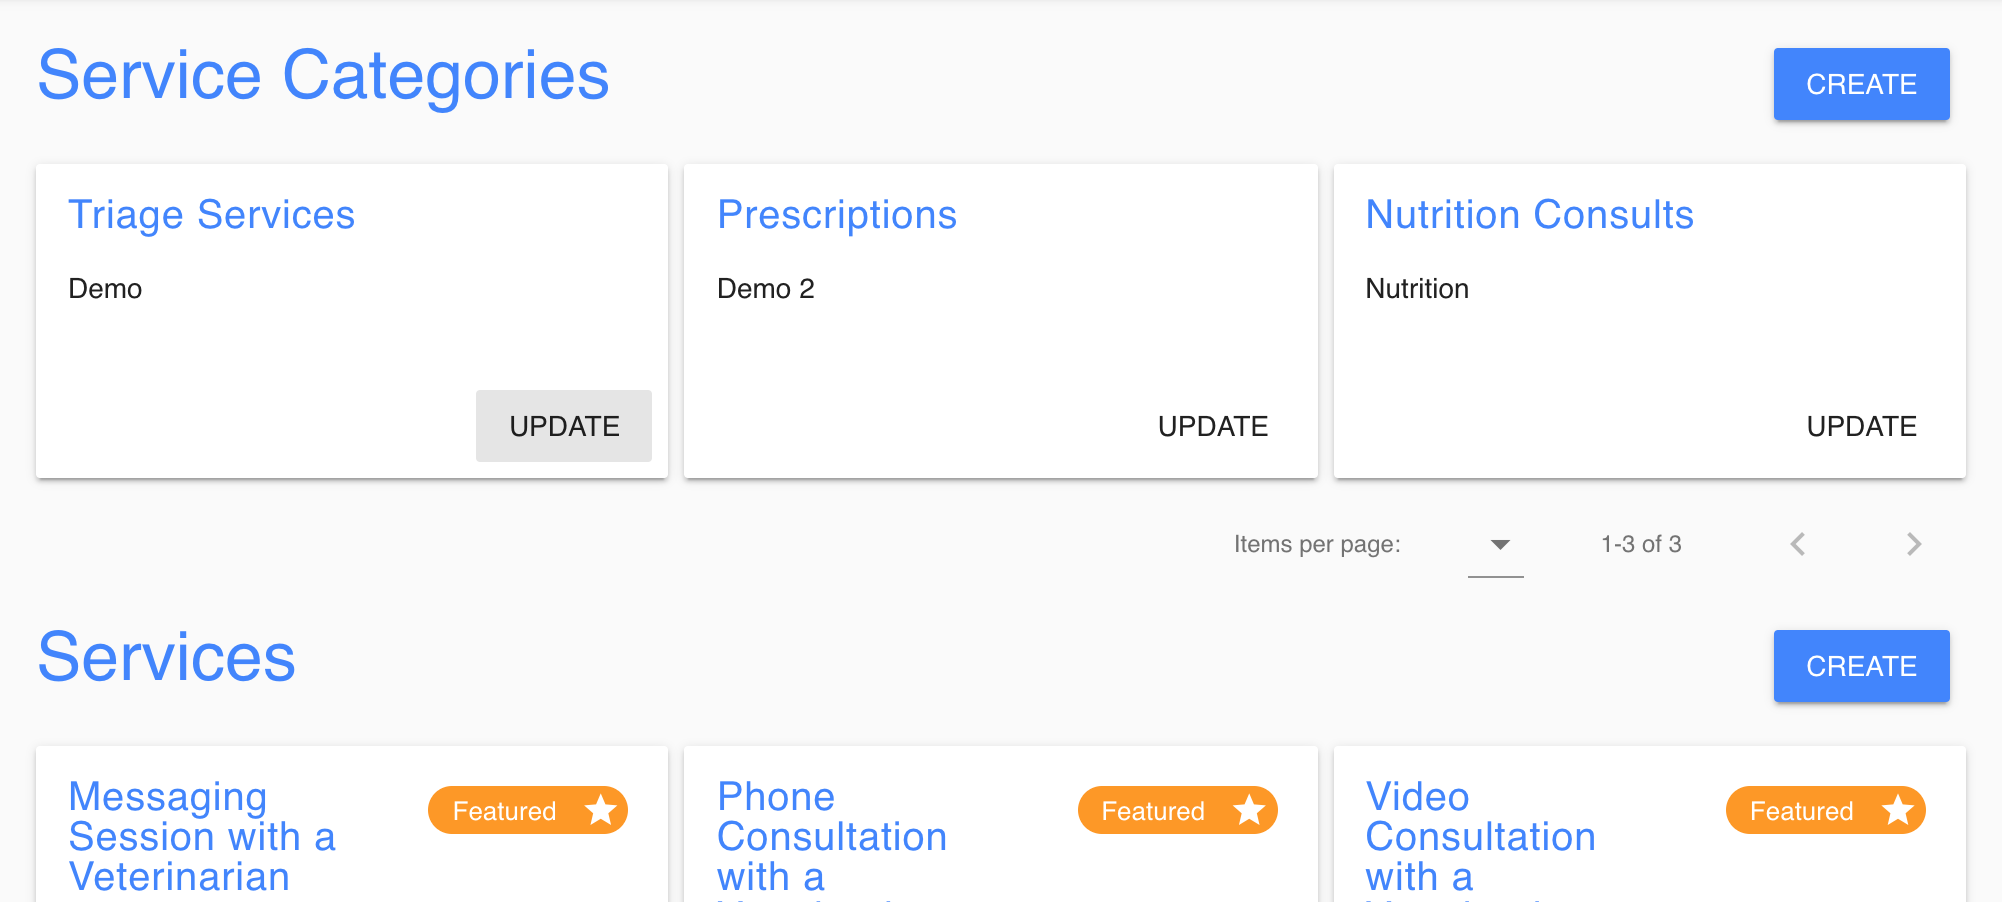This screenshot has width=2002, height=902.
Task: Update the Prescriptions category
Action: point(1212,426)
